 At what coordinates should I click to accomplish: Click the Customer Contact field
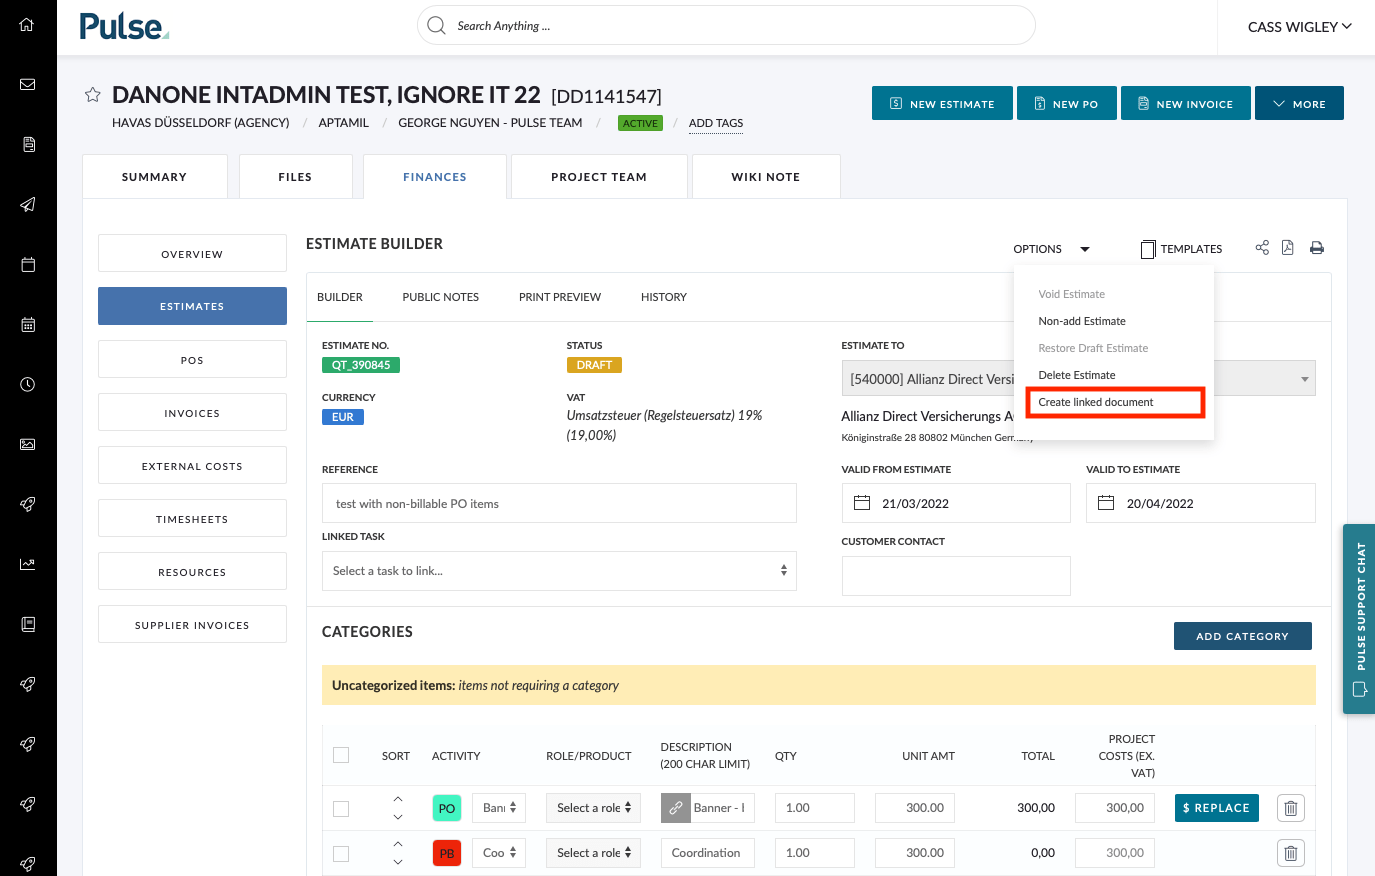point(956,576)
